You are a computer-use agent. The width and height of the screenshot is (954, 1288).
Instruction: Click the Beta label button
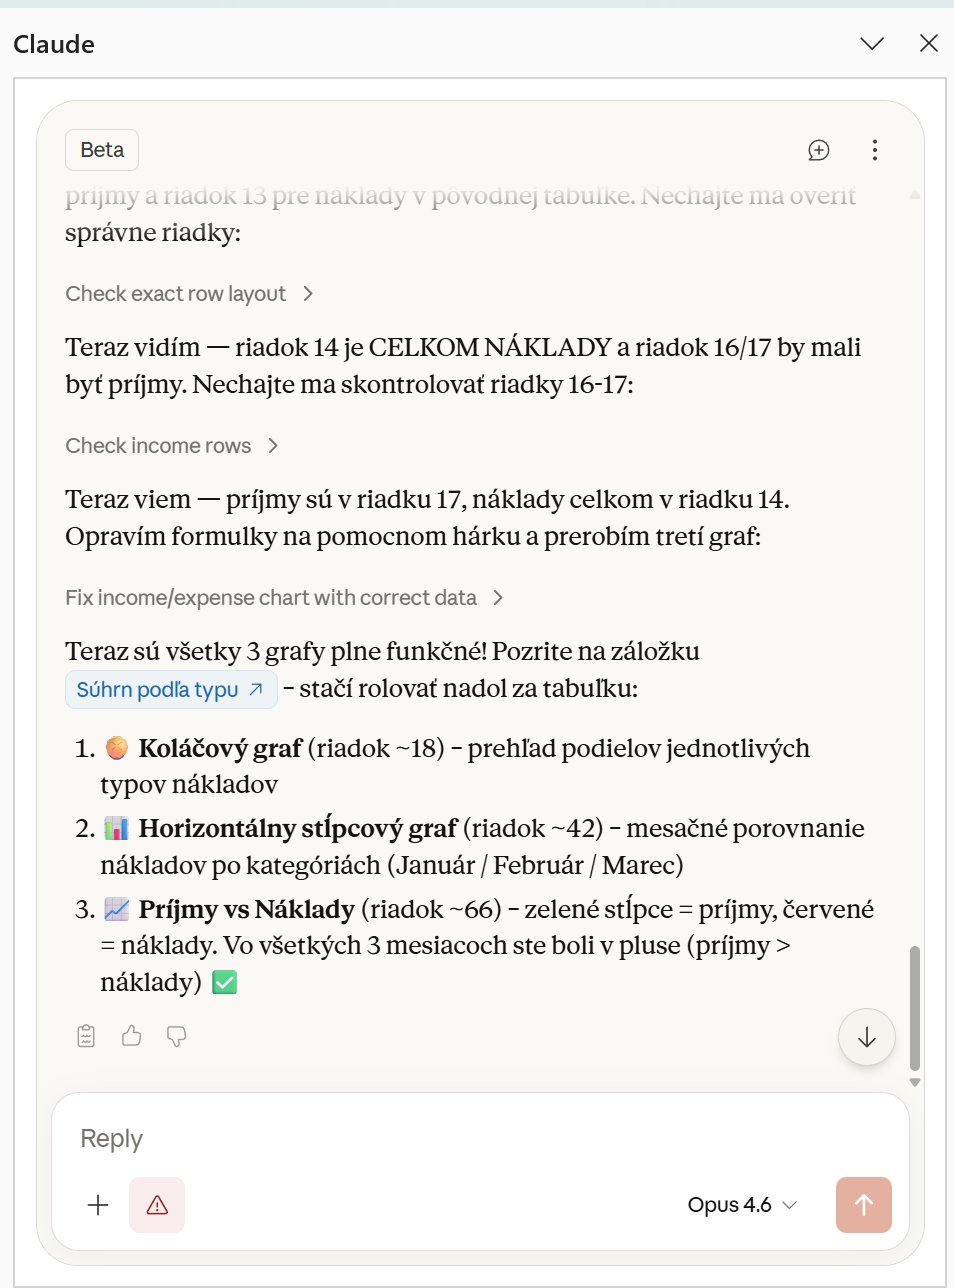coord(102,150)
